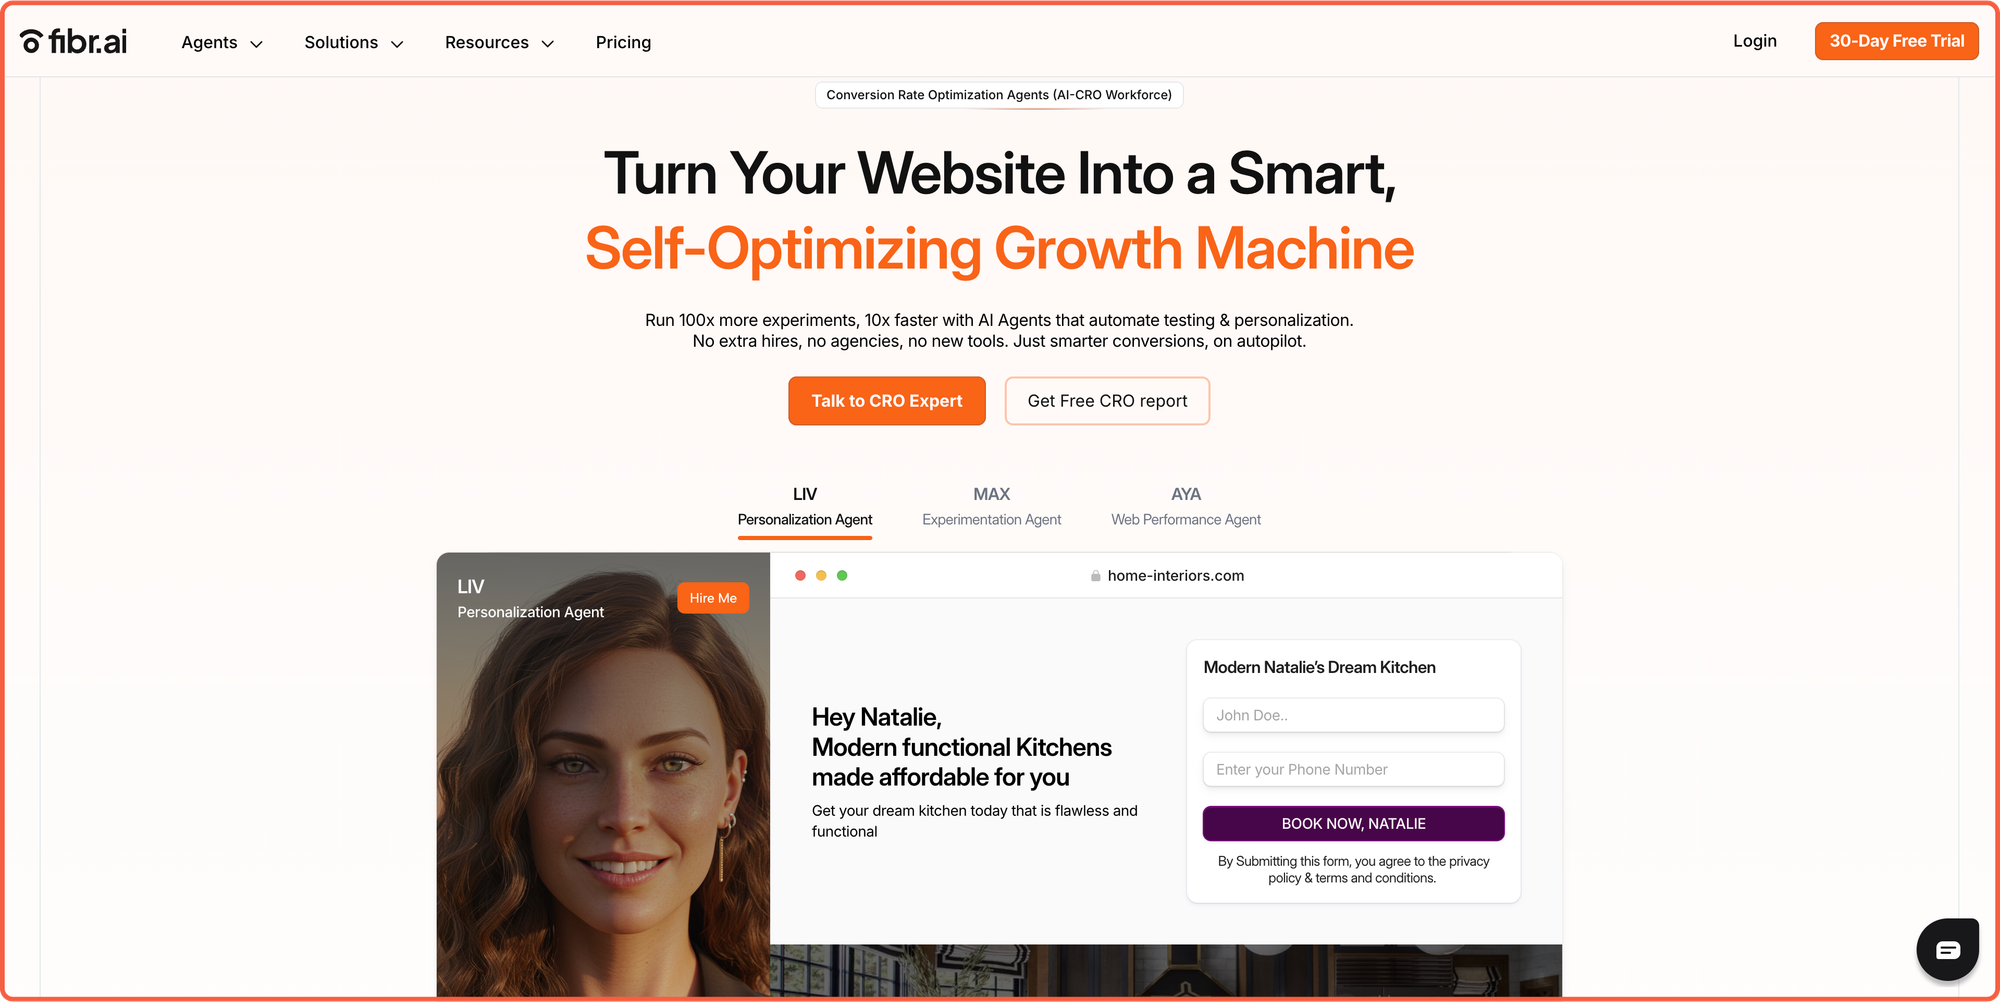The image size is (2000, 1002).
Task: Open the Pricing page
Action: 623,42
